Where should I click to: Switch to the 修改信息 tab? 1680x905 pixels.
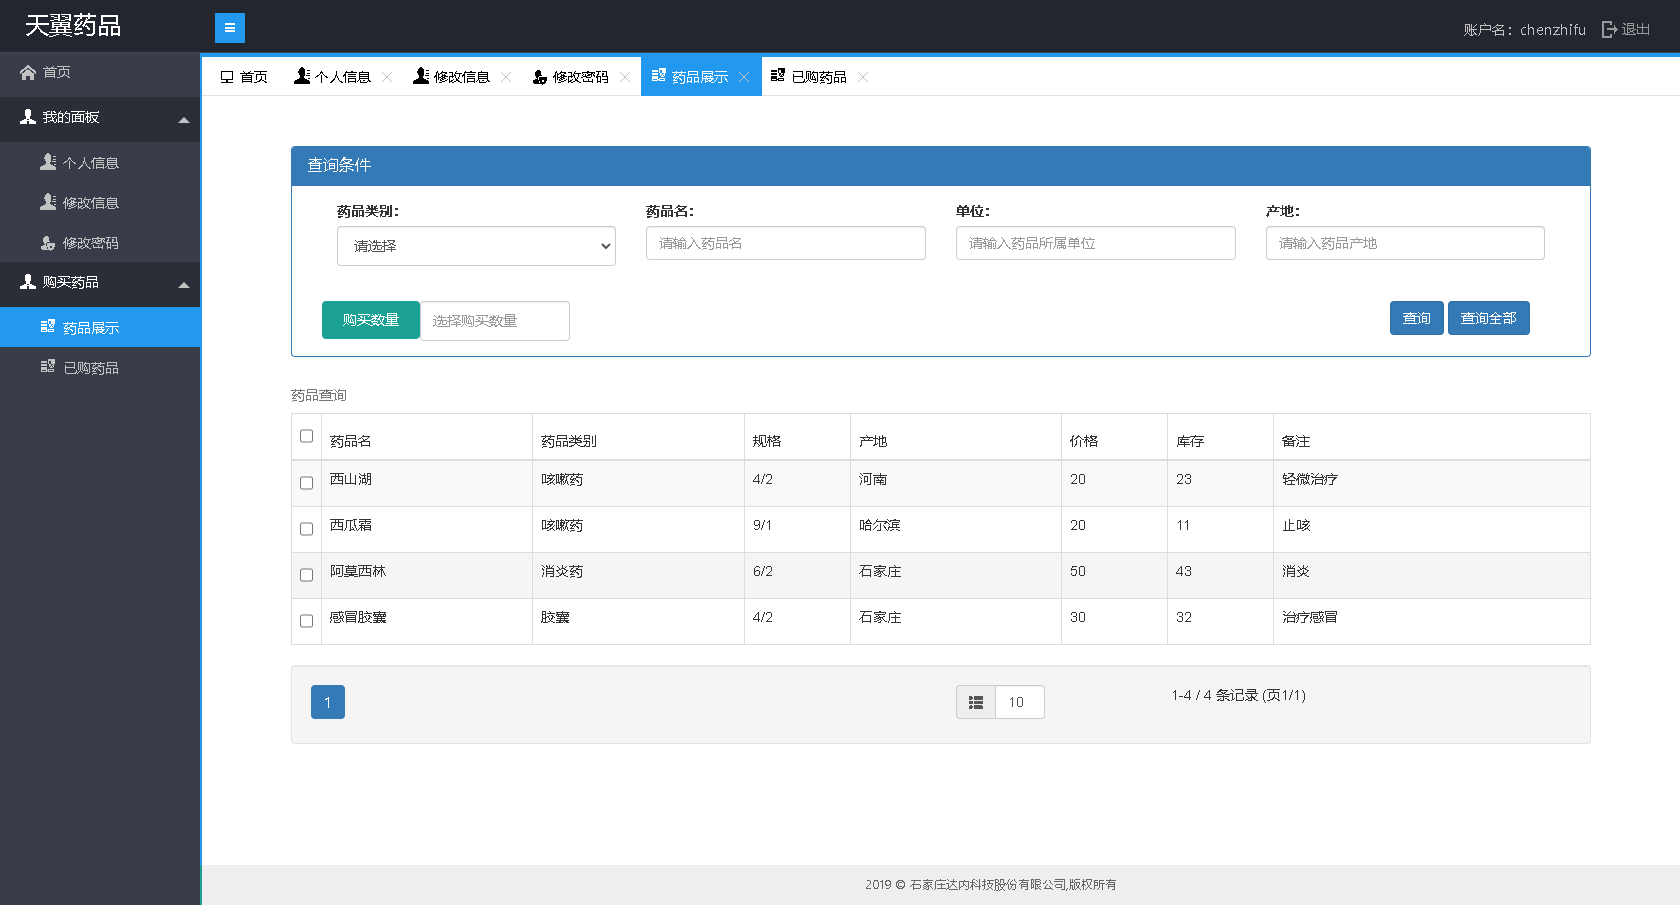461,77
